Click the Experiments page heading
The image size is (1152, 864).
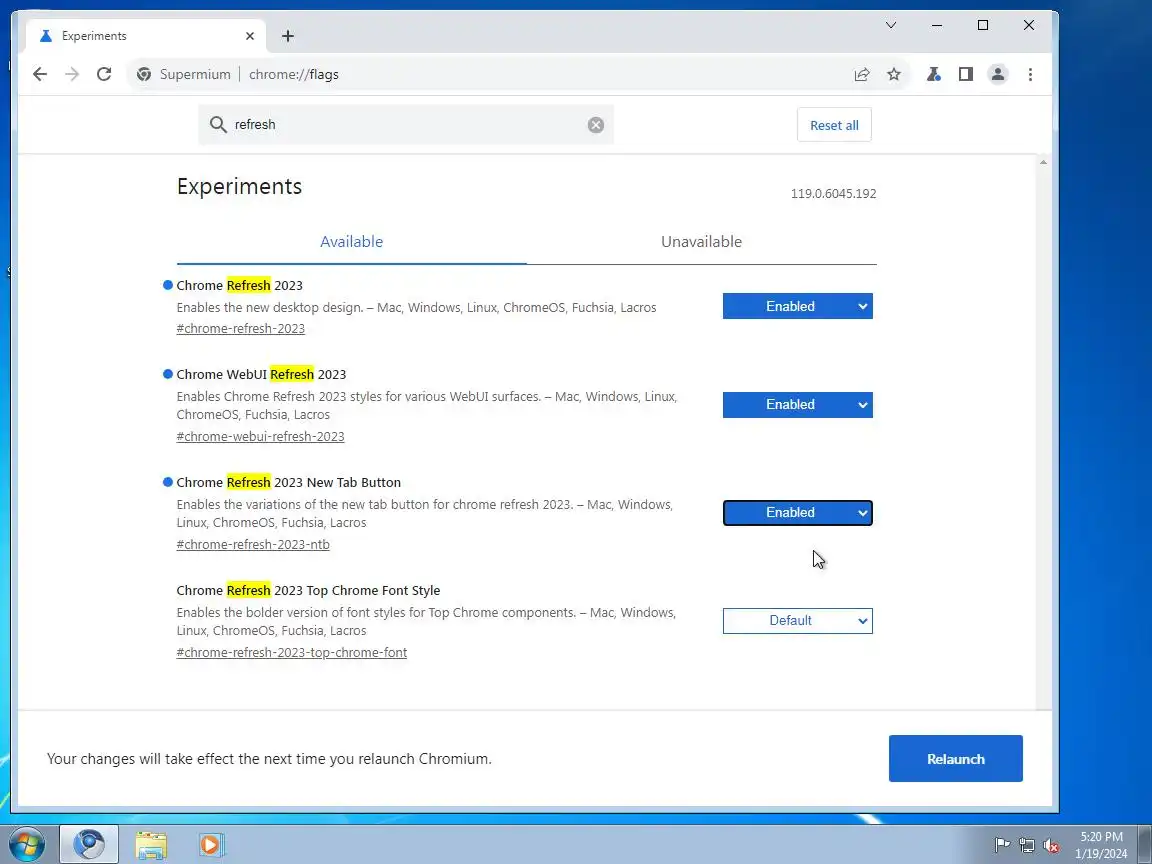(x=240, y=187)
